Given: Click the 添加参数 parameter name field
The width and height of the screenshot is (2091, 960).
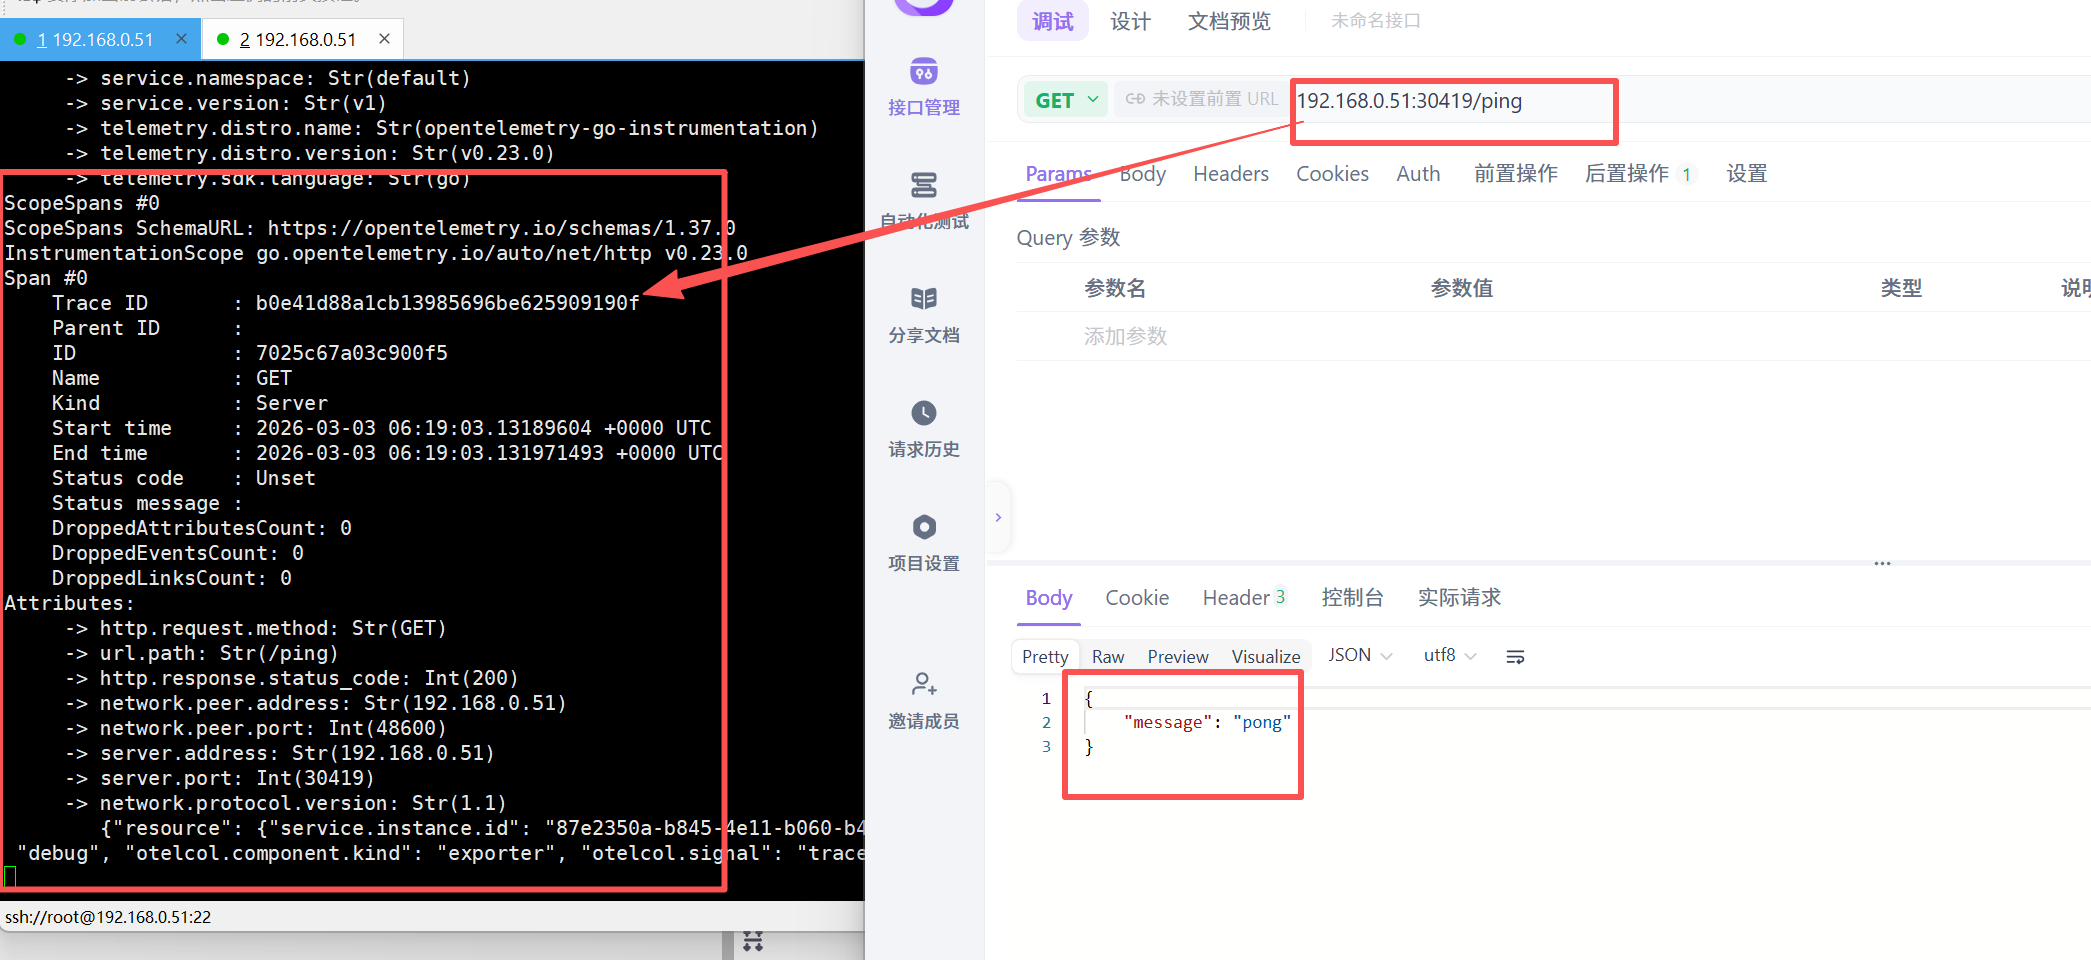Looking at the screenshot, I should [x=1125, y=337].
